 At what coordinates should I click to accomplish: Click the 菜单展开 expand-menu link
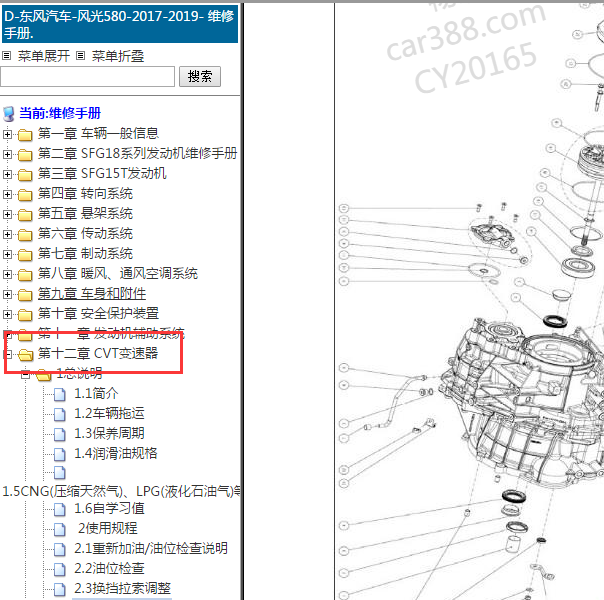[x=44, y=56]
